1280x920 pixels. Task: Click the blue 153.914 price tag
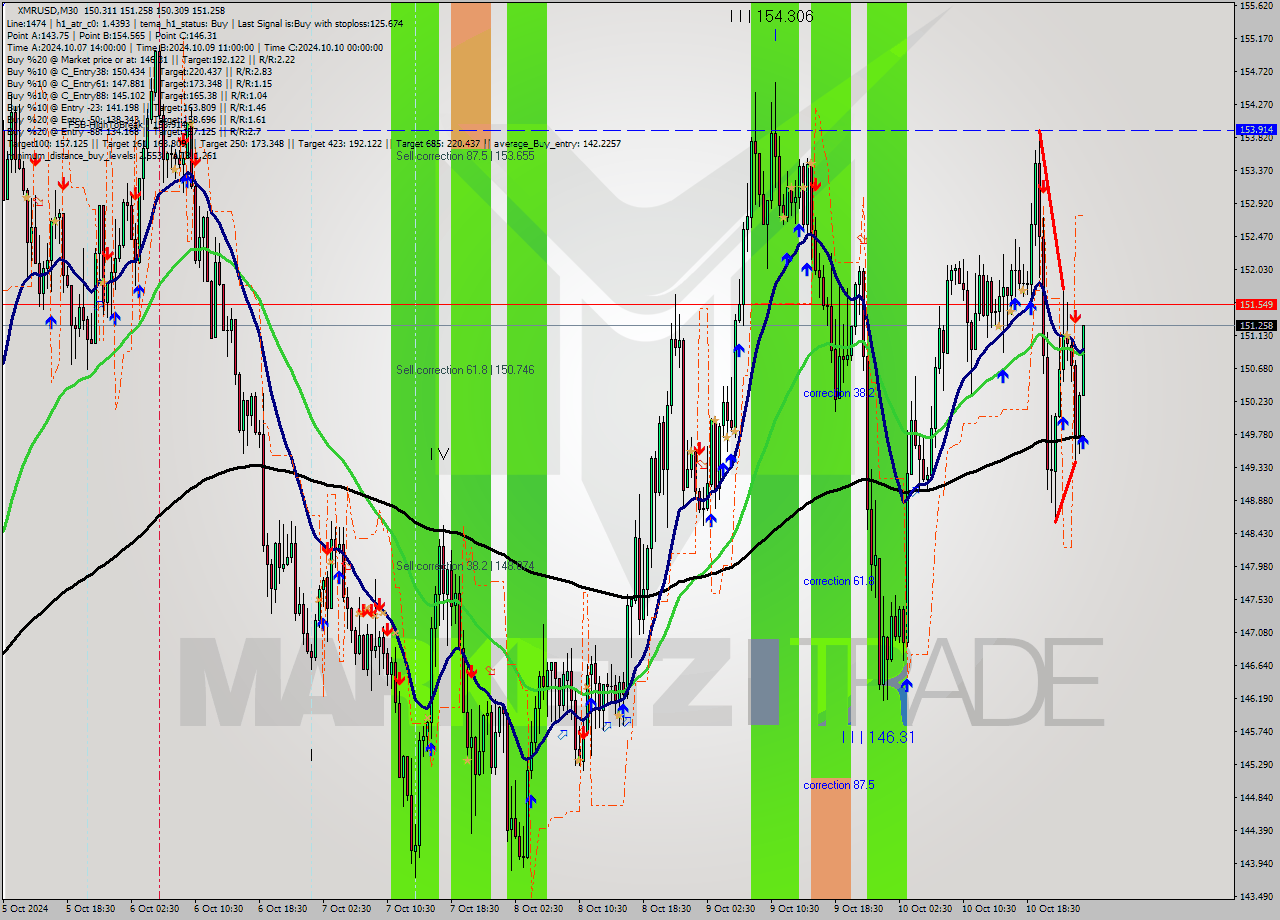click(x=1256, y=130)
